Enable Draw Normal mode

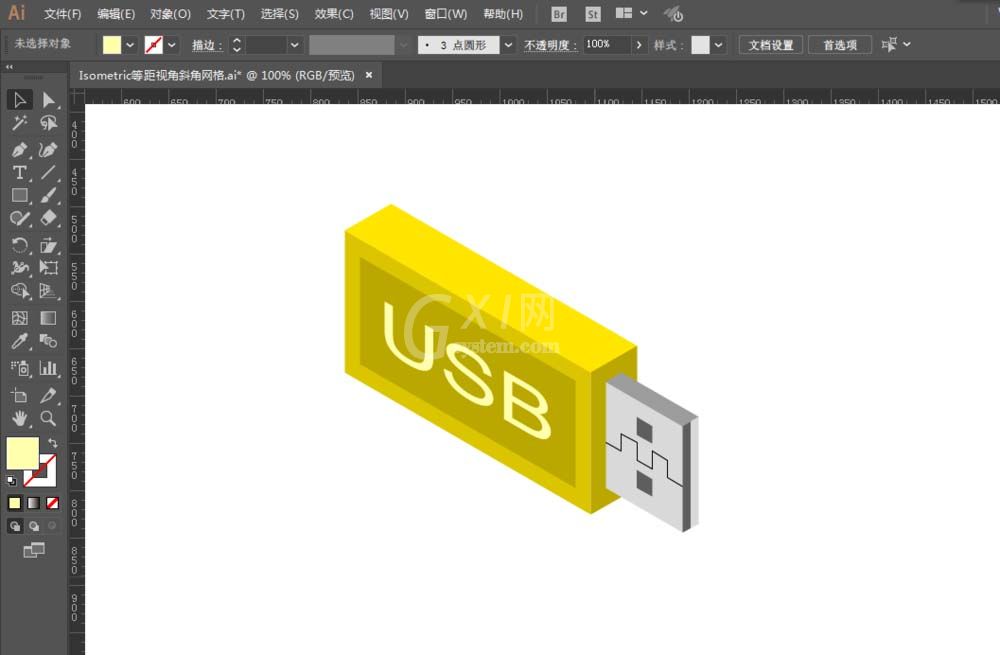(15, 526)
